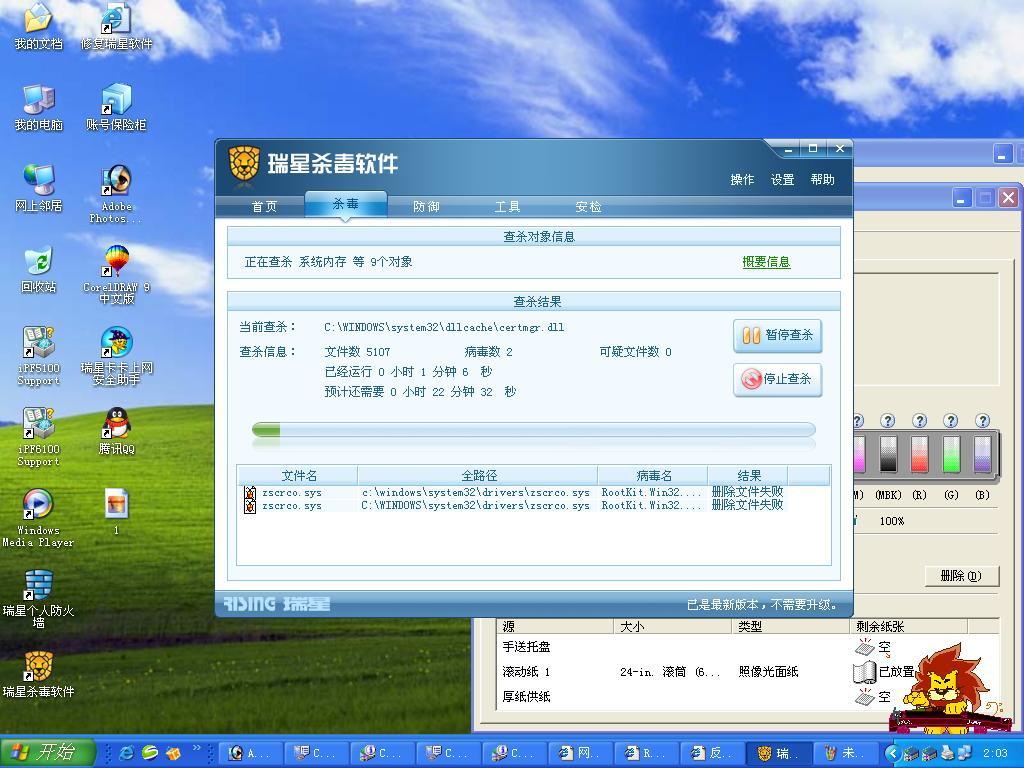Open 网上邻居 on the desktop

pyautogui.click(x=38, y=188)
